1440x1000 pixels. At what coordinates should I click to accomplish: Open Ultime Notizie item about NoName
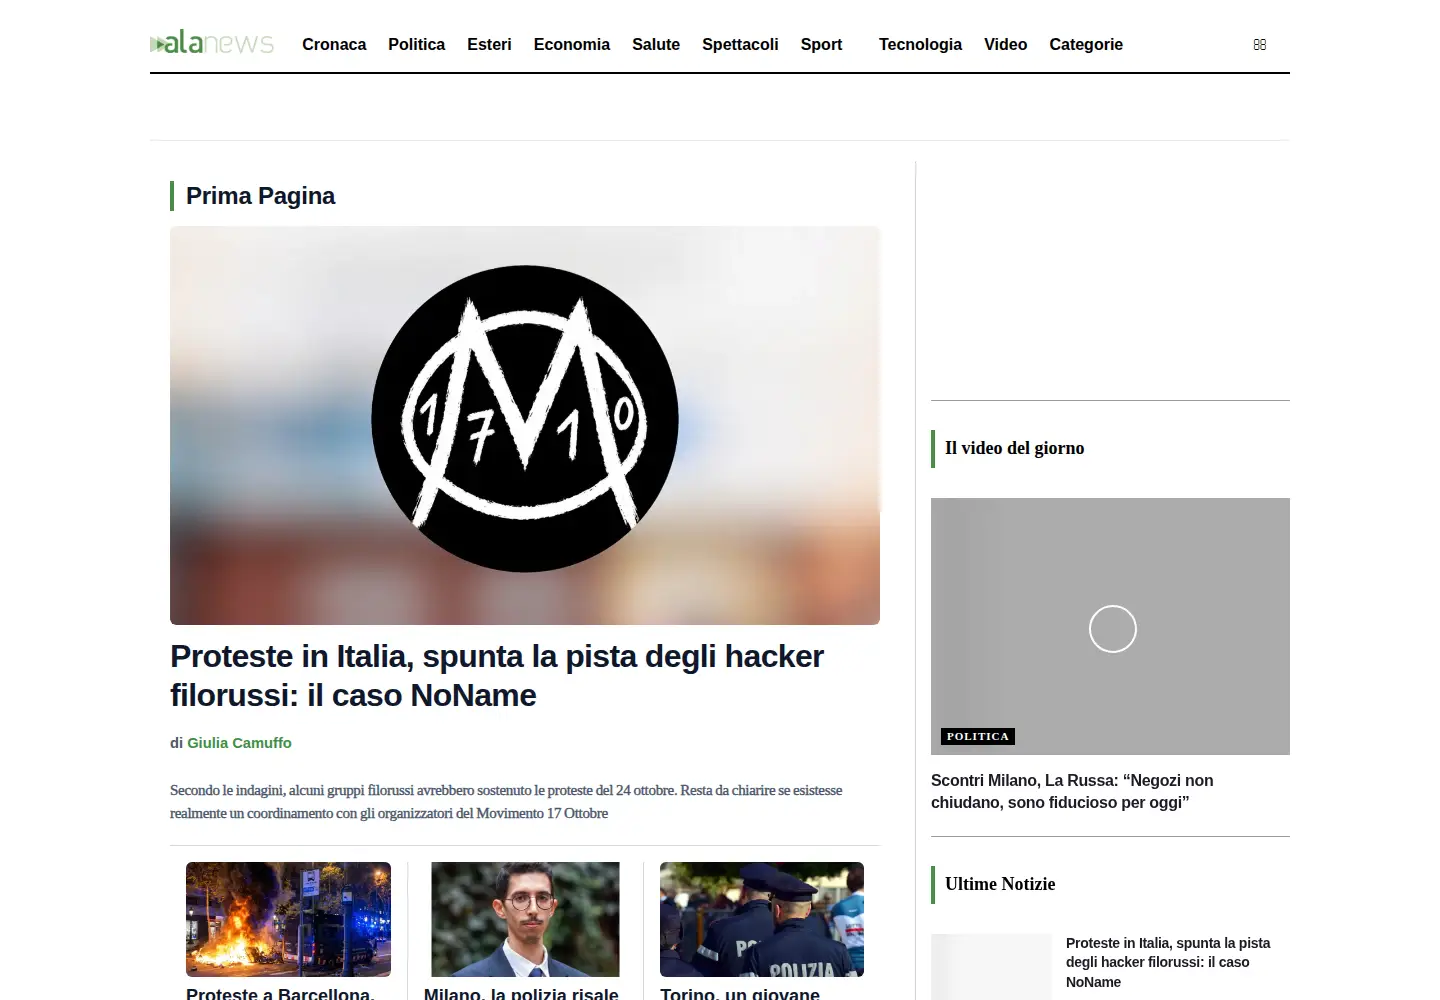coord(1168,962)
